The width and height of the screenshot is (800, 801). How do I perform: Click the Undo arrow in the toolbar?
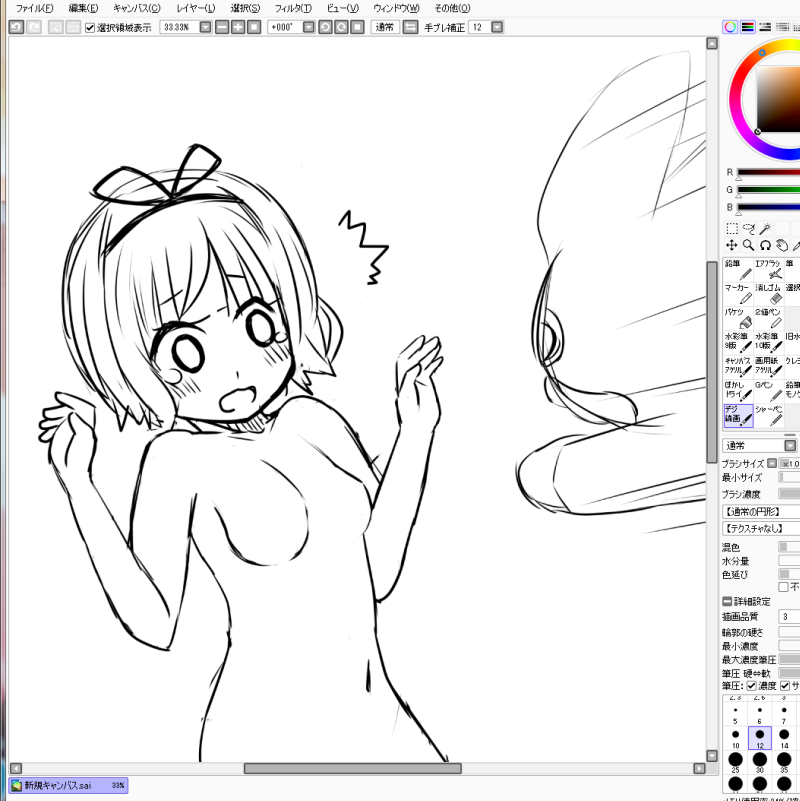pyautogui.click(x=16, y=27)
